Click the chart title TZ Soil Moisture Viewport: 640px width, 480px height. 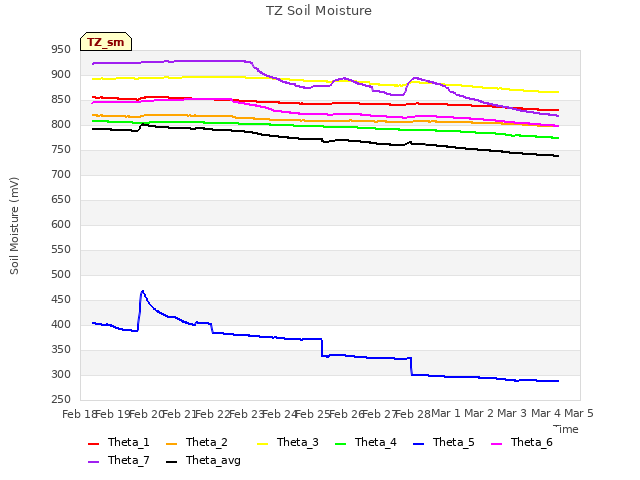(x=319, y=11)
